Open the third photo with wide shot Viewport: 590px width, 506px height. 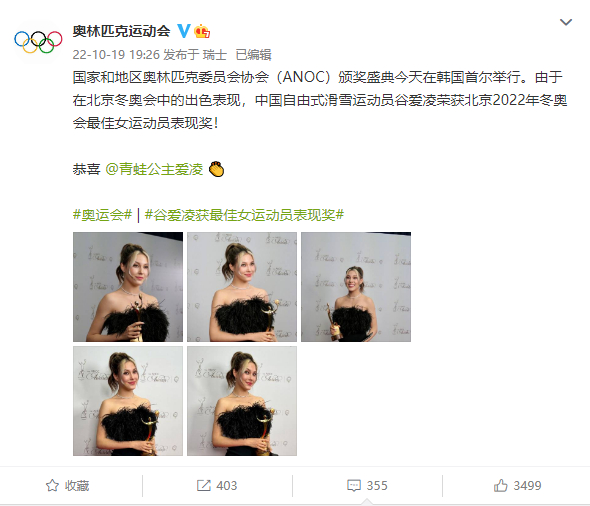pos(356,287)
